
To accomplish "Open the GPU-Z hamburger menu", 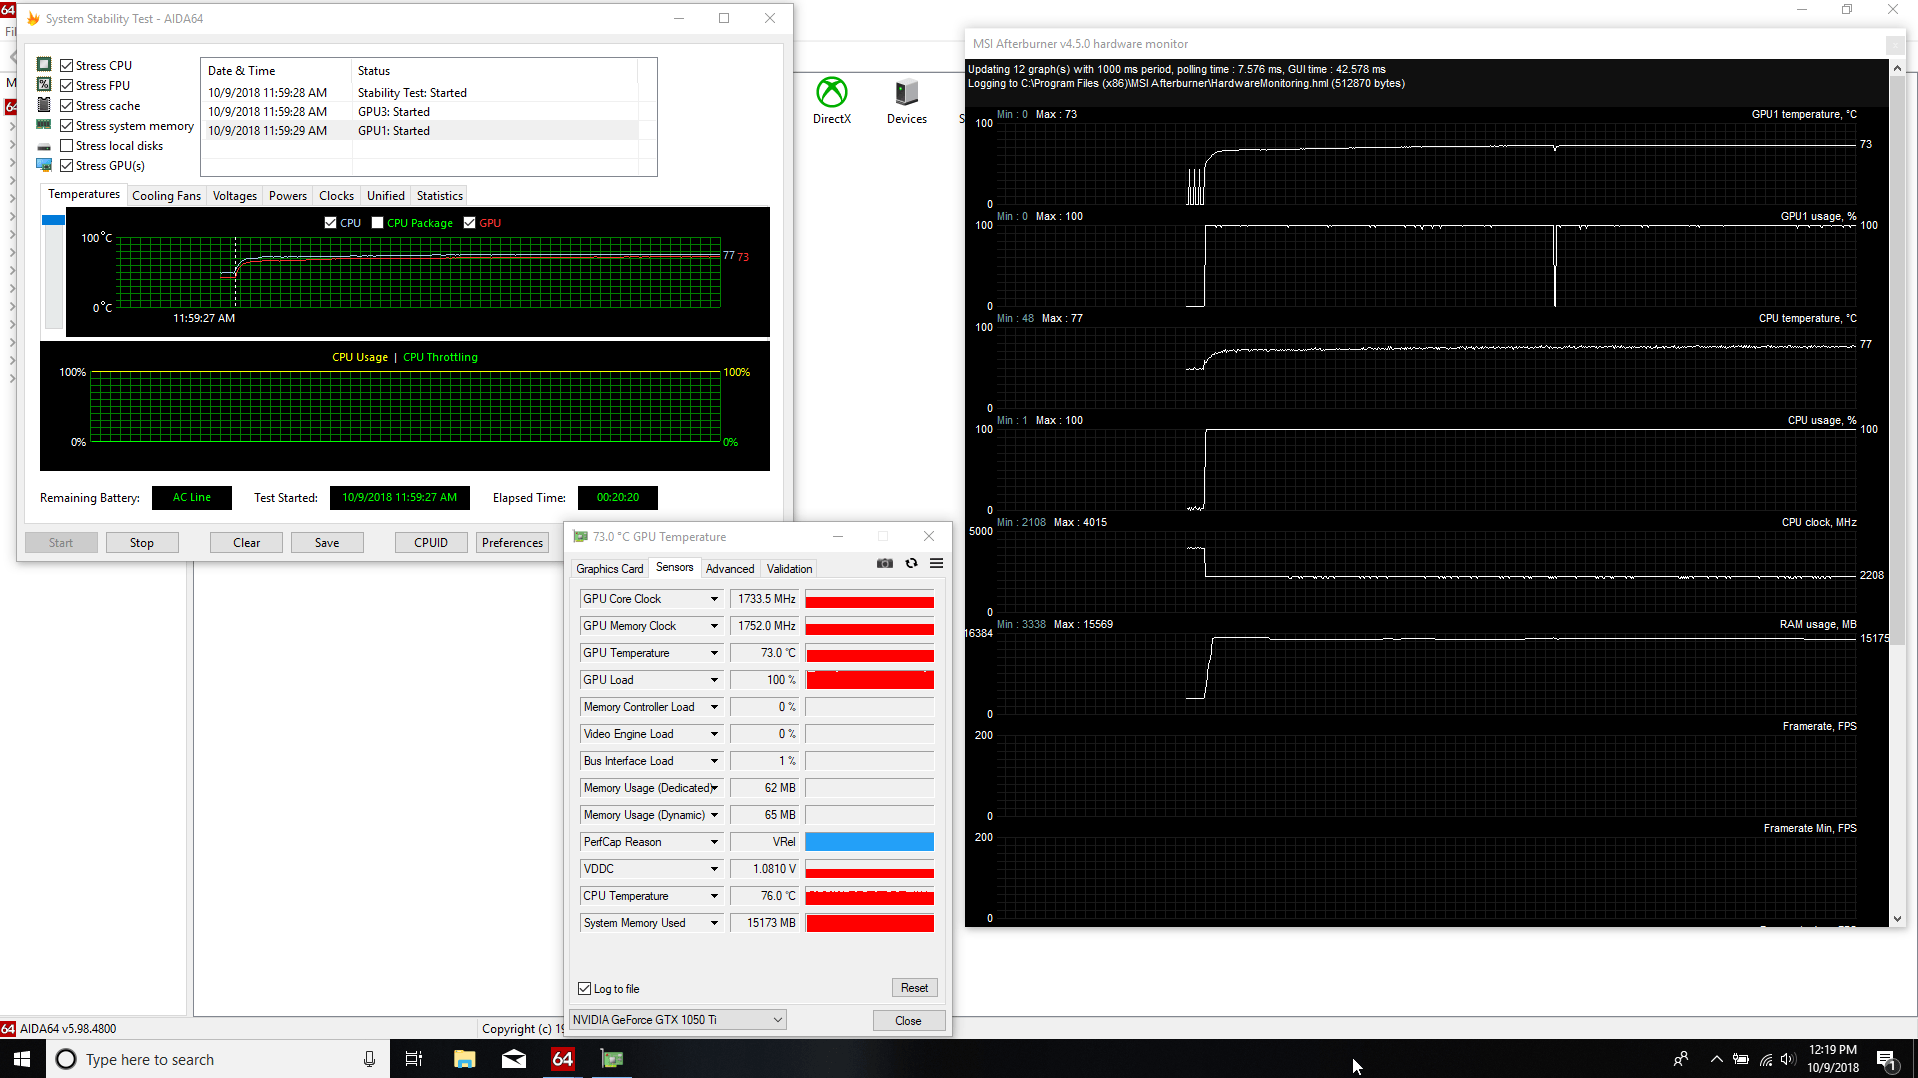I will 936,564.
